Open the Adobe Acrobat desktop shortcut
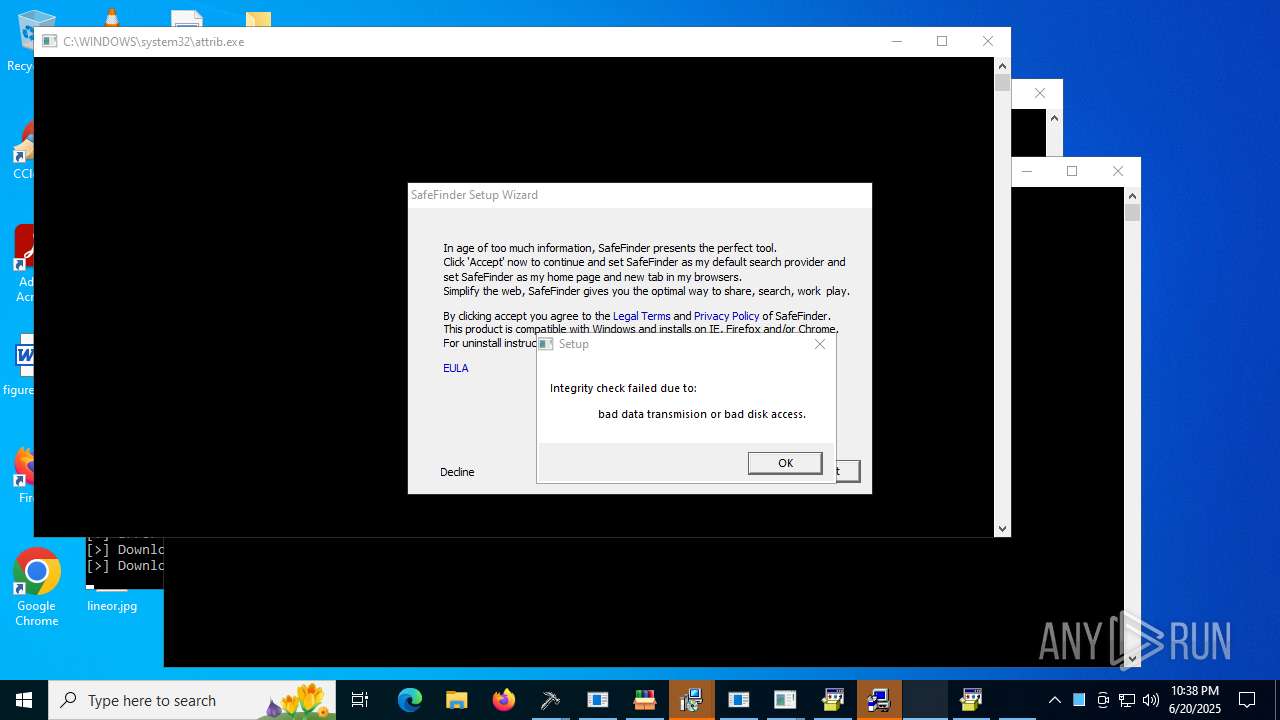The width and height of the screenshot is (1280, 720). click(22, 265)
